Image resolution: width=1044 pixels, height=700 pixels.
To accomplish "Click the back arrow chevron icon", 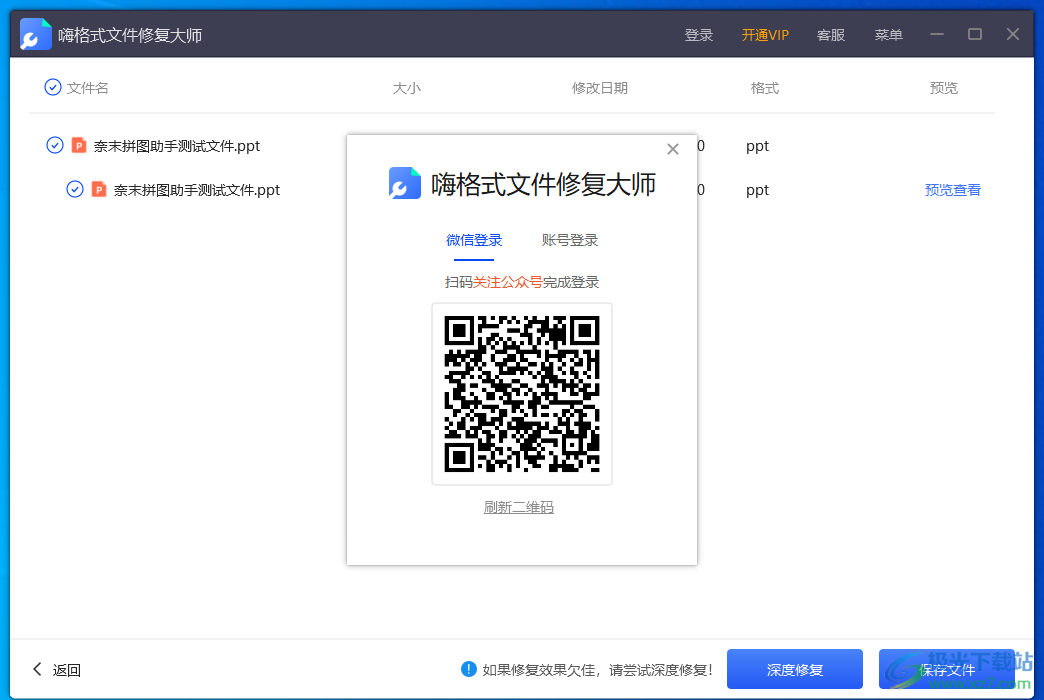I will point(37,669).
